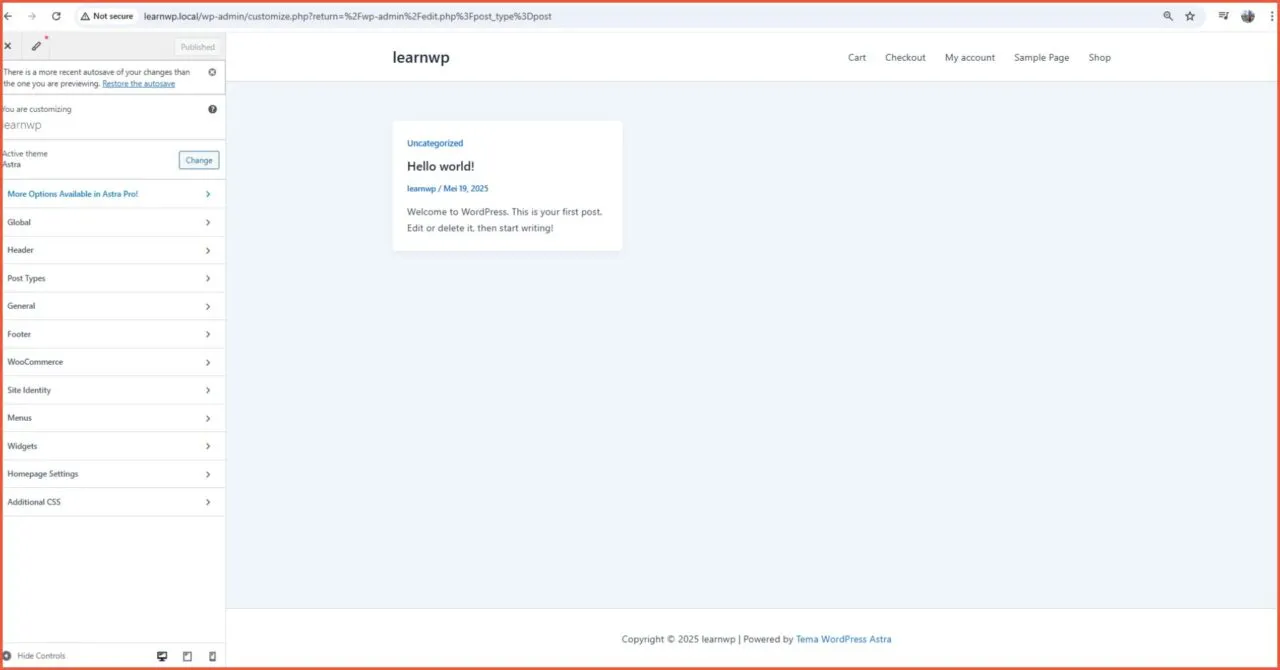Toggle Hide Controls at the bottom

(36, 655)
